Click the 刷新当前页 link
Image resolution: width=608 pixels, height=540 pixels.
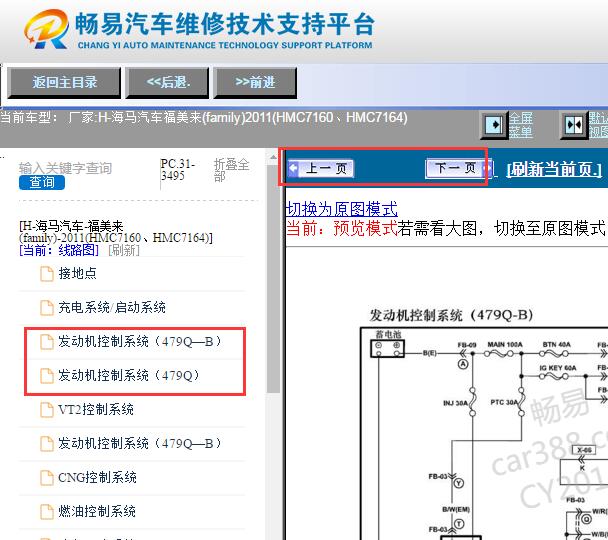(x=554, y=169)
